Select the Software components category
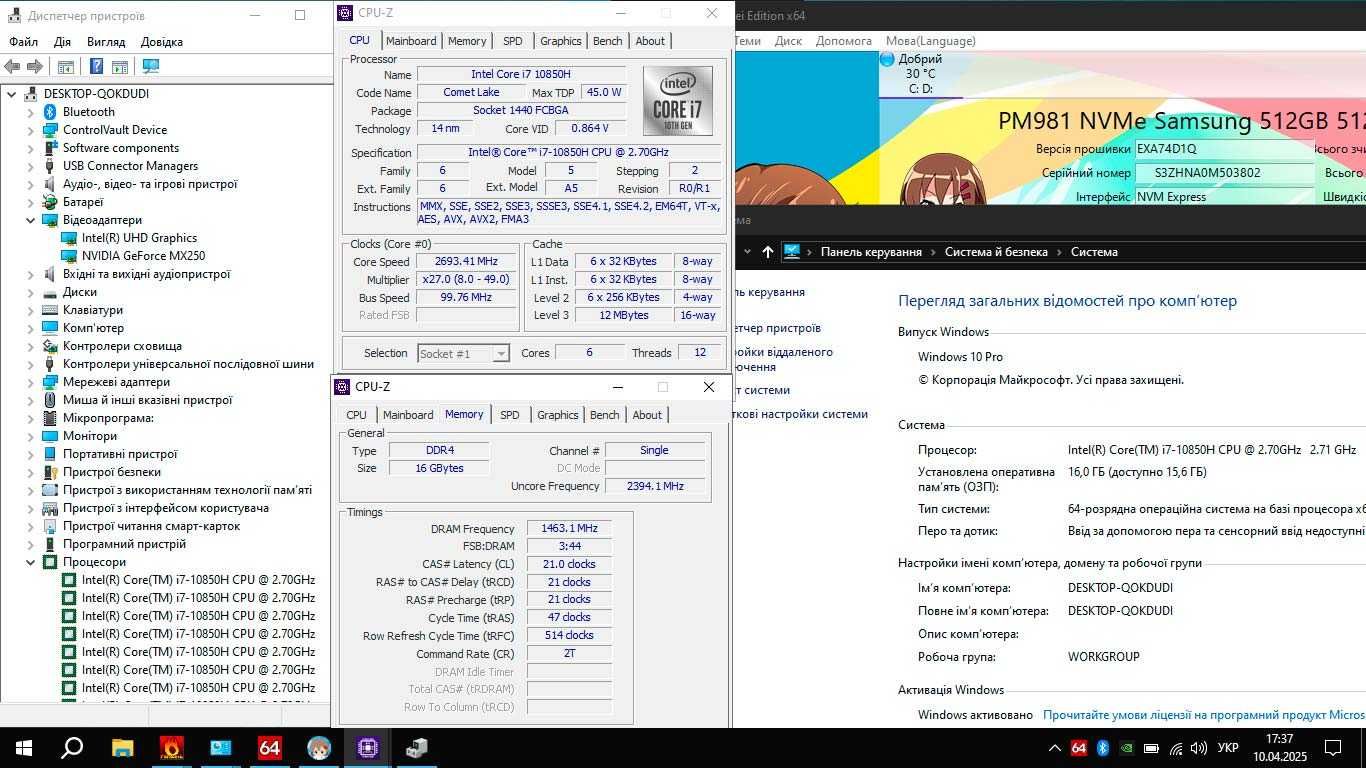This screenshot has width=1366, height=768. pyautogui.click(x=121, y=148)
